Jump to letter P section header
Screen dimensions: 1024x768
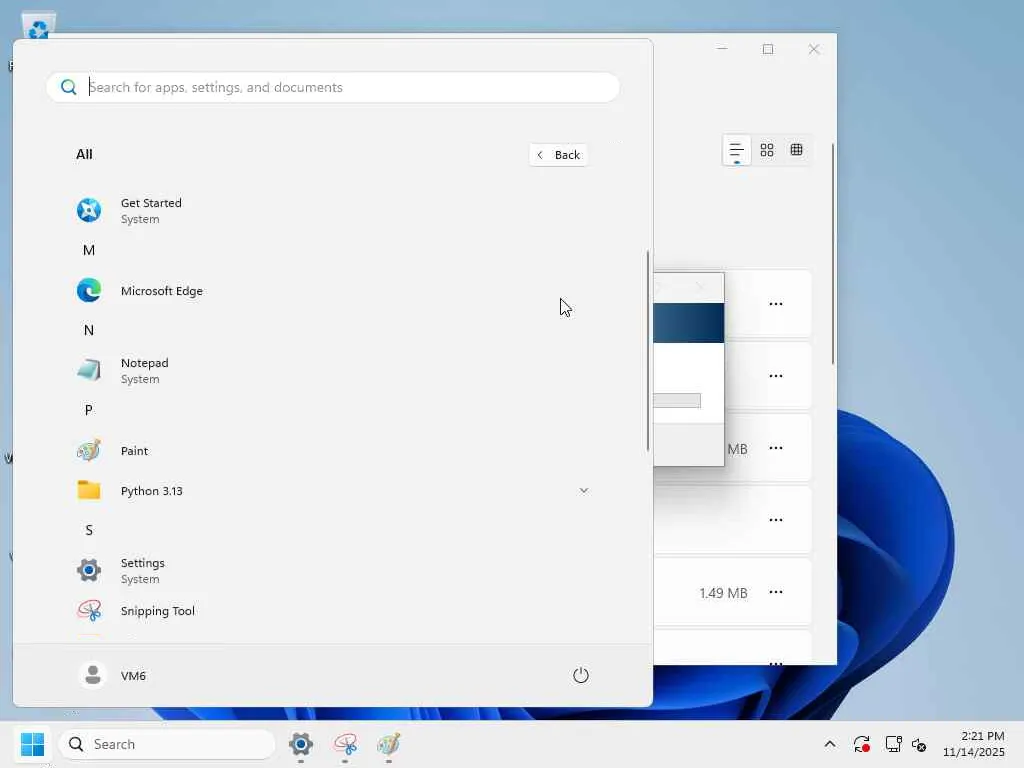(x=89, y=410)
